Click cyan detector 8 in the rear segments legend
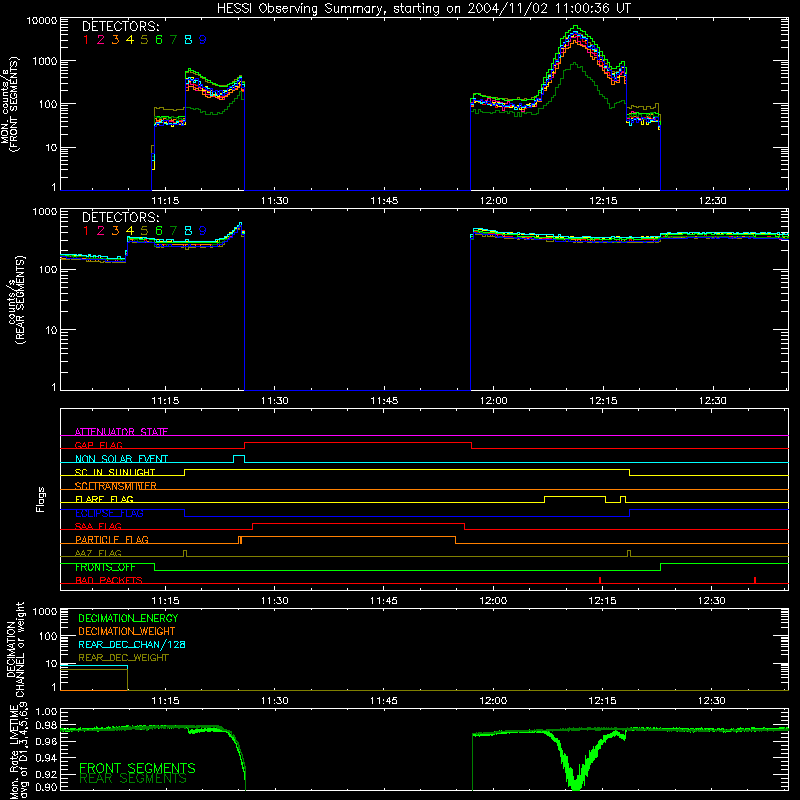 (188, 231)
